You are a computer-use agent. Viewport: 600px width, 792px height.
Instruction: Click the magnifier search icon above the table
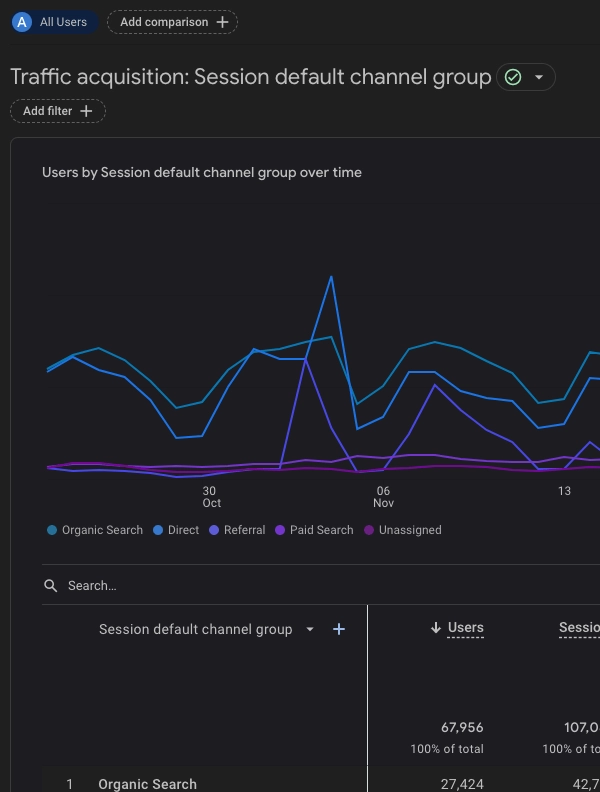(x=51, y=585)
